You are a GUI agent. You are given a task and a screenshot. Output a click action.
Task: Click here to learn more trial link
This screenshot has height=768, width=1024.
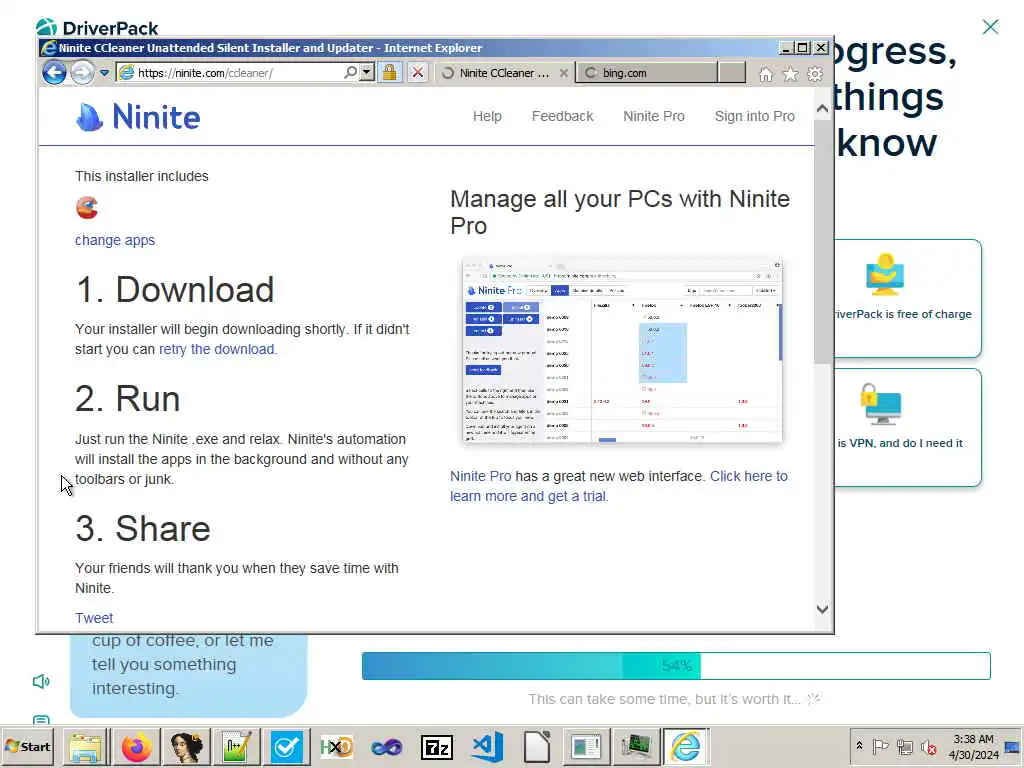click(x=618, y=486)
